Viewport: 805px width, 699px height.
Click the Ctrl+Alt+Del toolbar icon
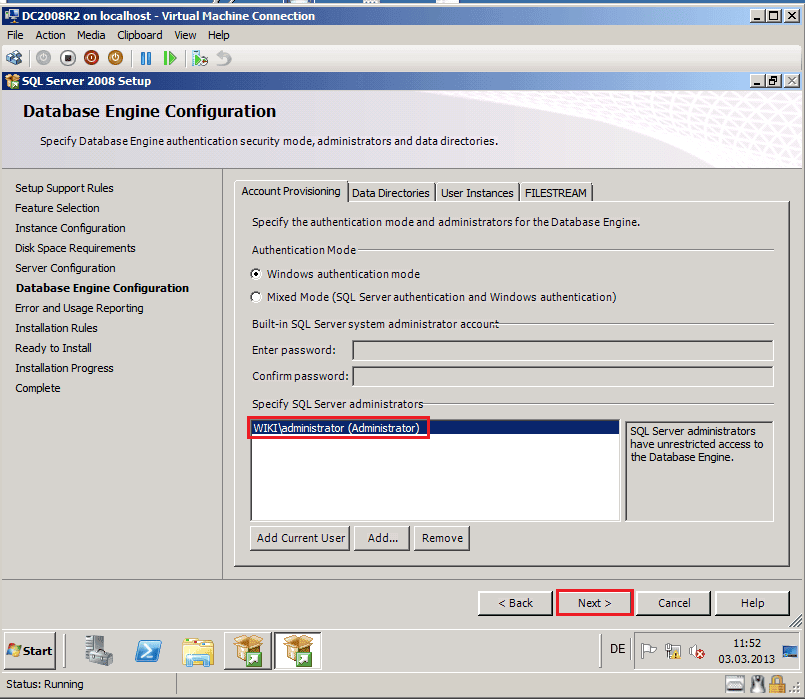(14, 58)
